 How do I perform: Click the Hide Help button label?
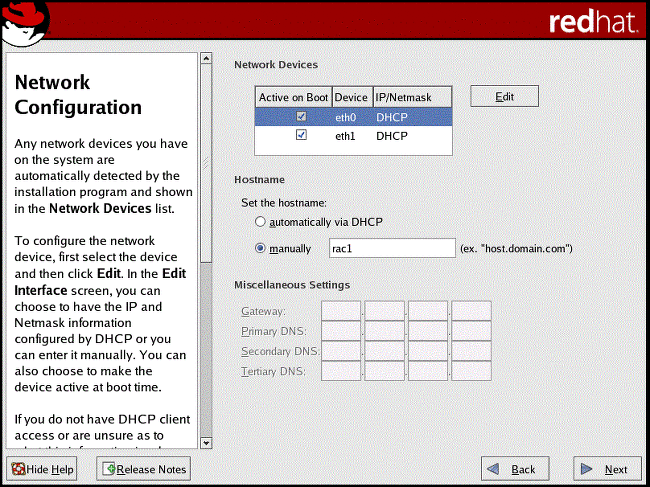click(50, 469)
